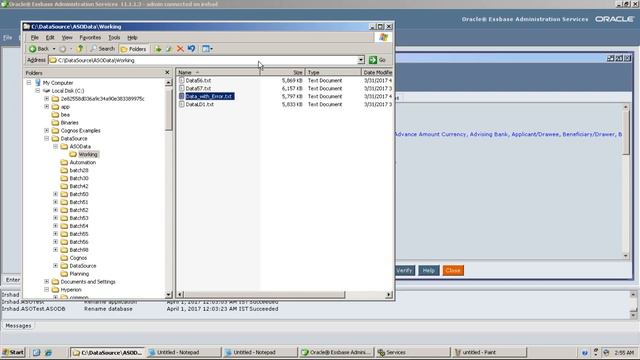Select the Binaries folder icon
The width and height of the screenshot is (640, 360).
pyautogui.click(x=56, y=122)
